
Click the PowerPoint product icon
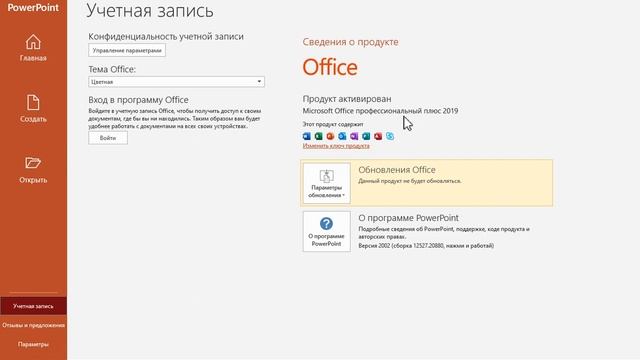[x=330, y=136]
